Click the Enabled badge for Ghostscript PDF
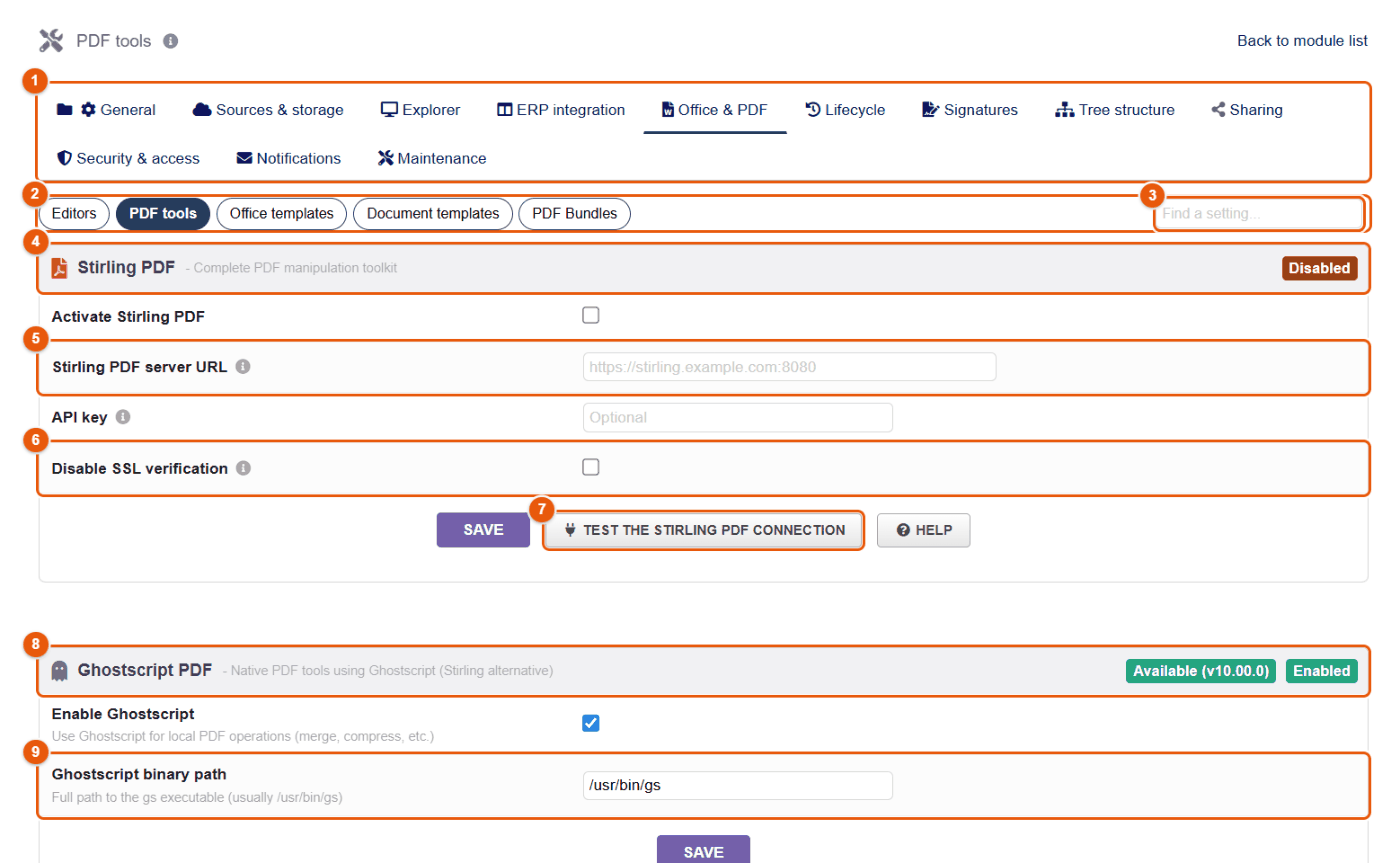The width and height of the screenshot is (1400, 863). pyautogui.click(x=1322, y=671)
